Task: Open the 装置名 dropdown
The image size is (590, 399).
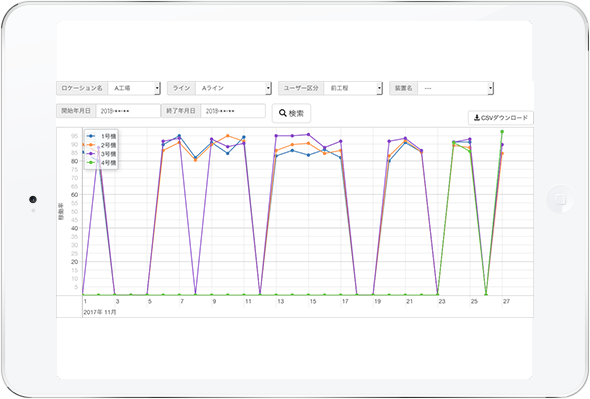Action: tap(455, 88)
